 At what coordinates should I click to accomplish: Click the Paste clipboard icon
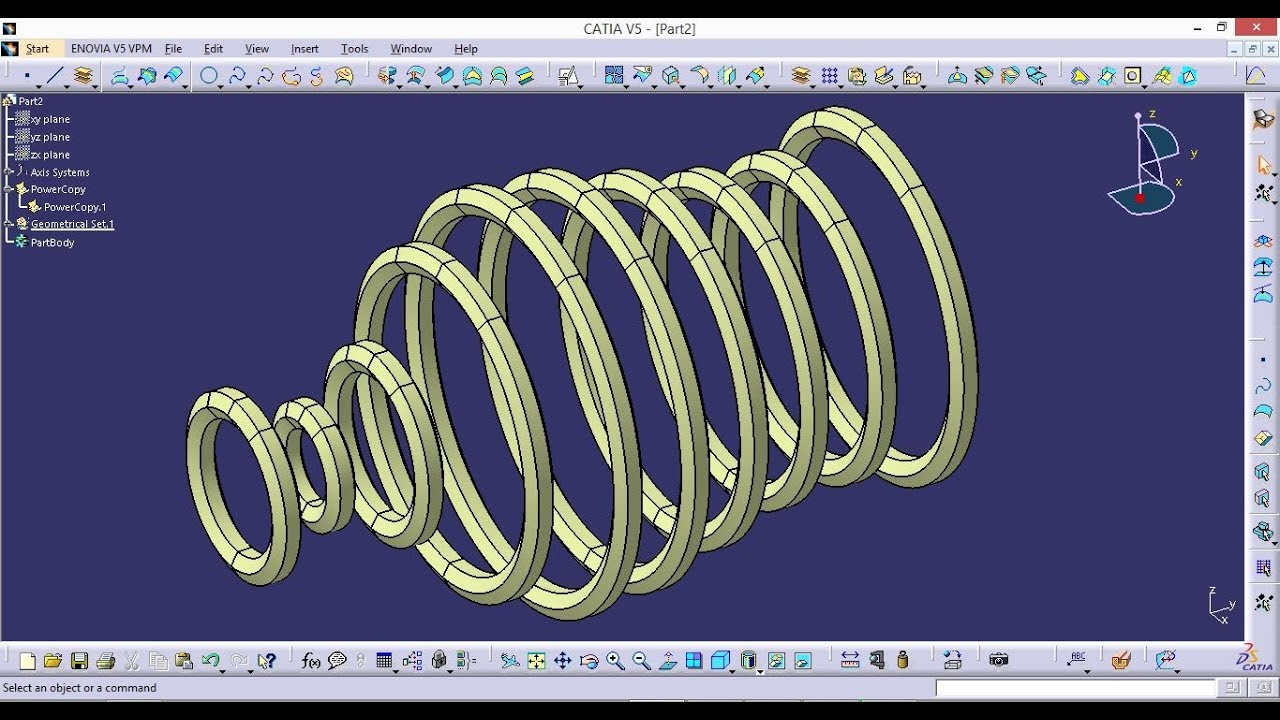(x=184, y=661)
